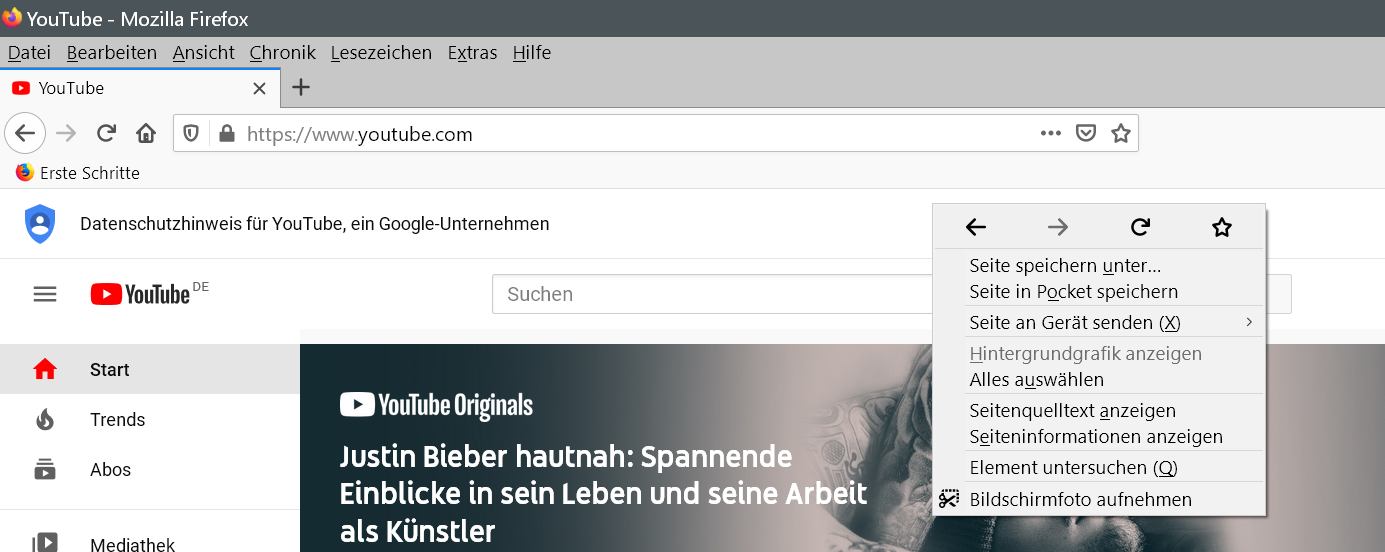
Task: Open the Datei menu
Action: 29,53
